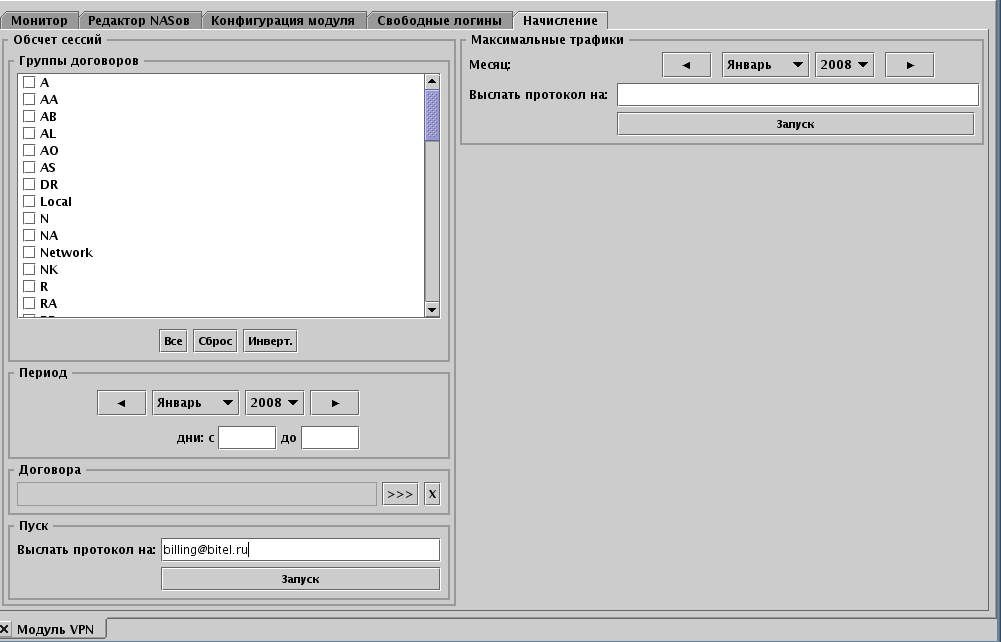Expand the 2008 year dropdown in Период
This screenshot has height=642, width=1001.
click(275, 403)
